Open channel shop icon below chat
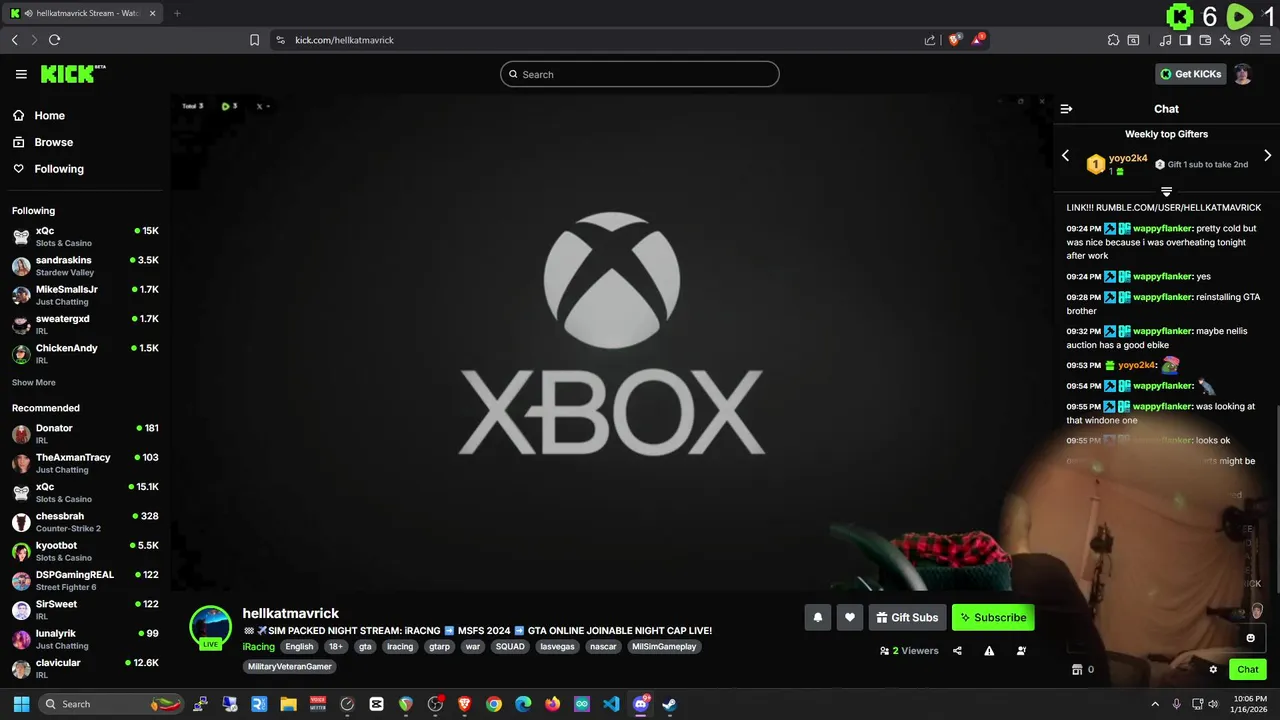 click(x=1077, y=670)
